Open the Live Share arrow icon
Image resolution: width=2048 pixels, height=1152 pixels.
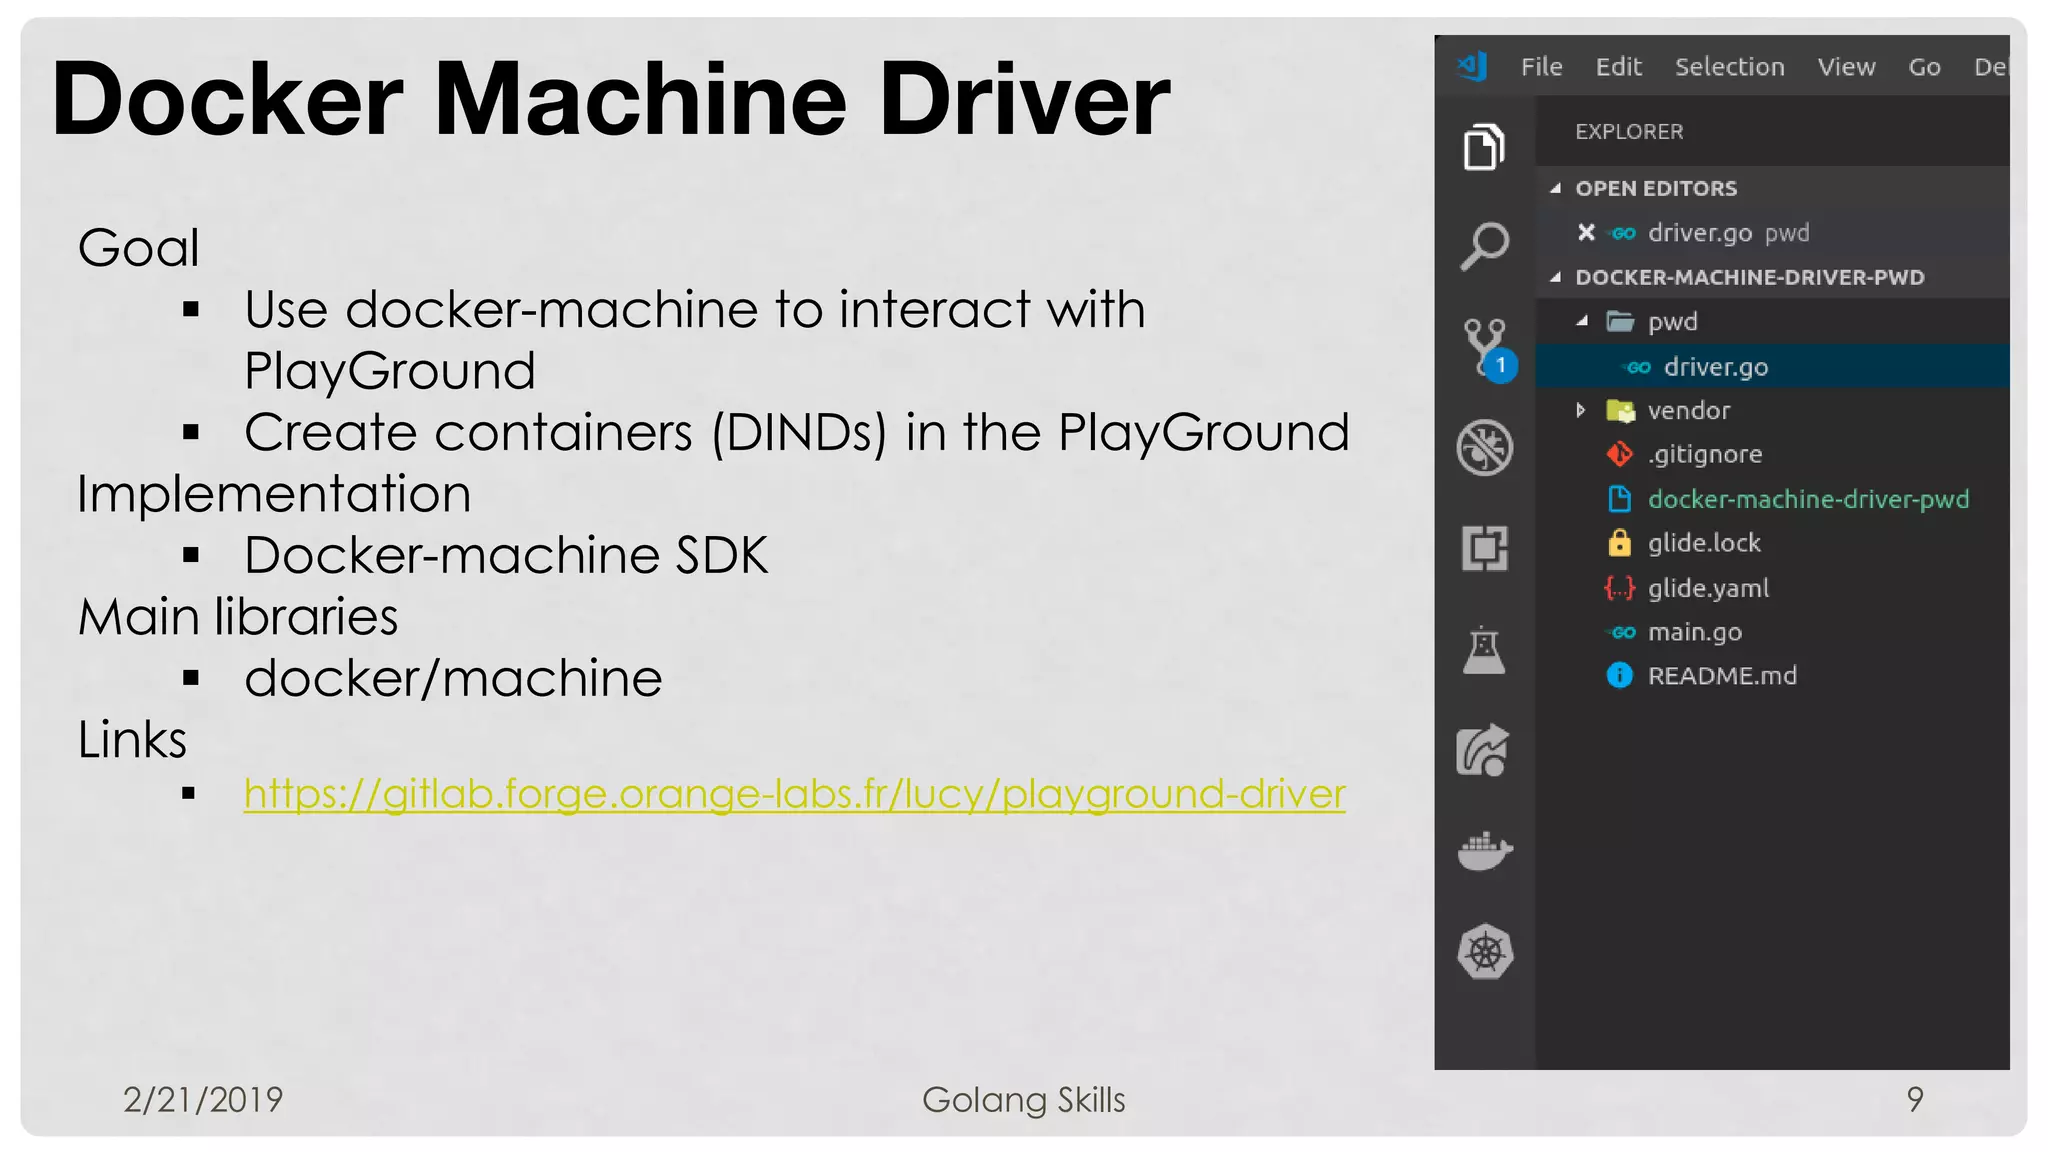click(x=1484, y=750)
